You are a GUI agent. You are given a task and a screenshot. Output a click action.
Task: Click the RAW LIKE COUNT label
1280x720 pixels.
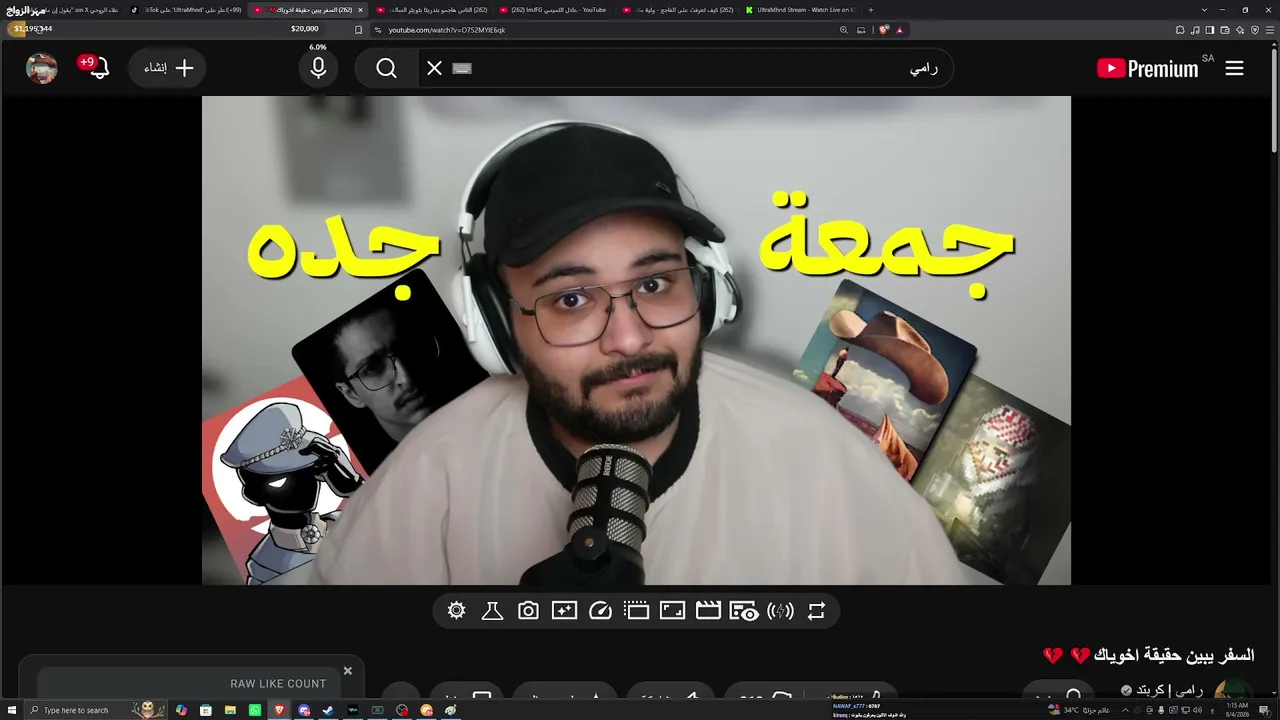tap(278, 684)
